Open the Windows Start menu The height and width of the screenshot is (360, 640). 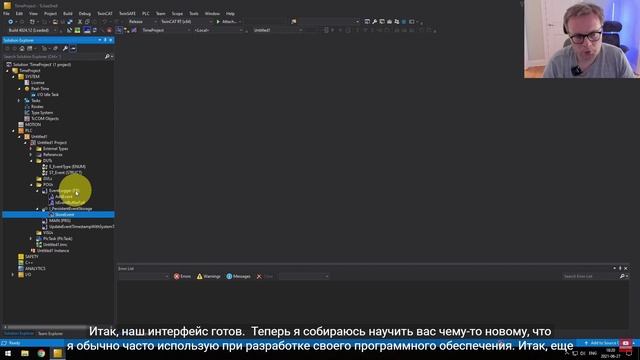pos(8,353)
